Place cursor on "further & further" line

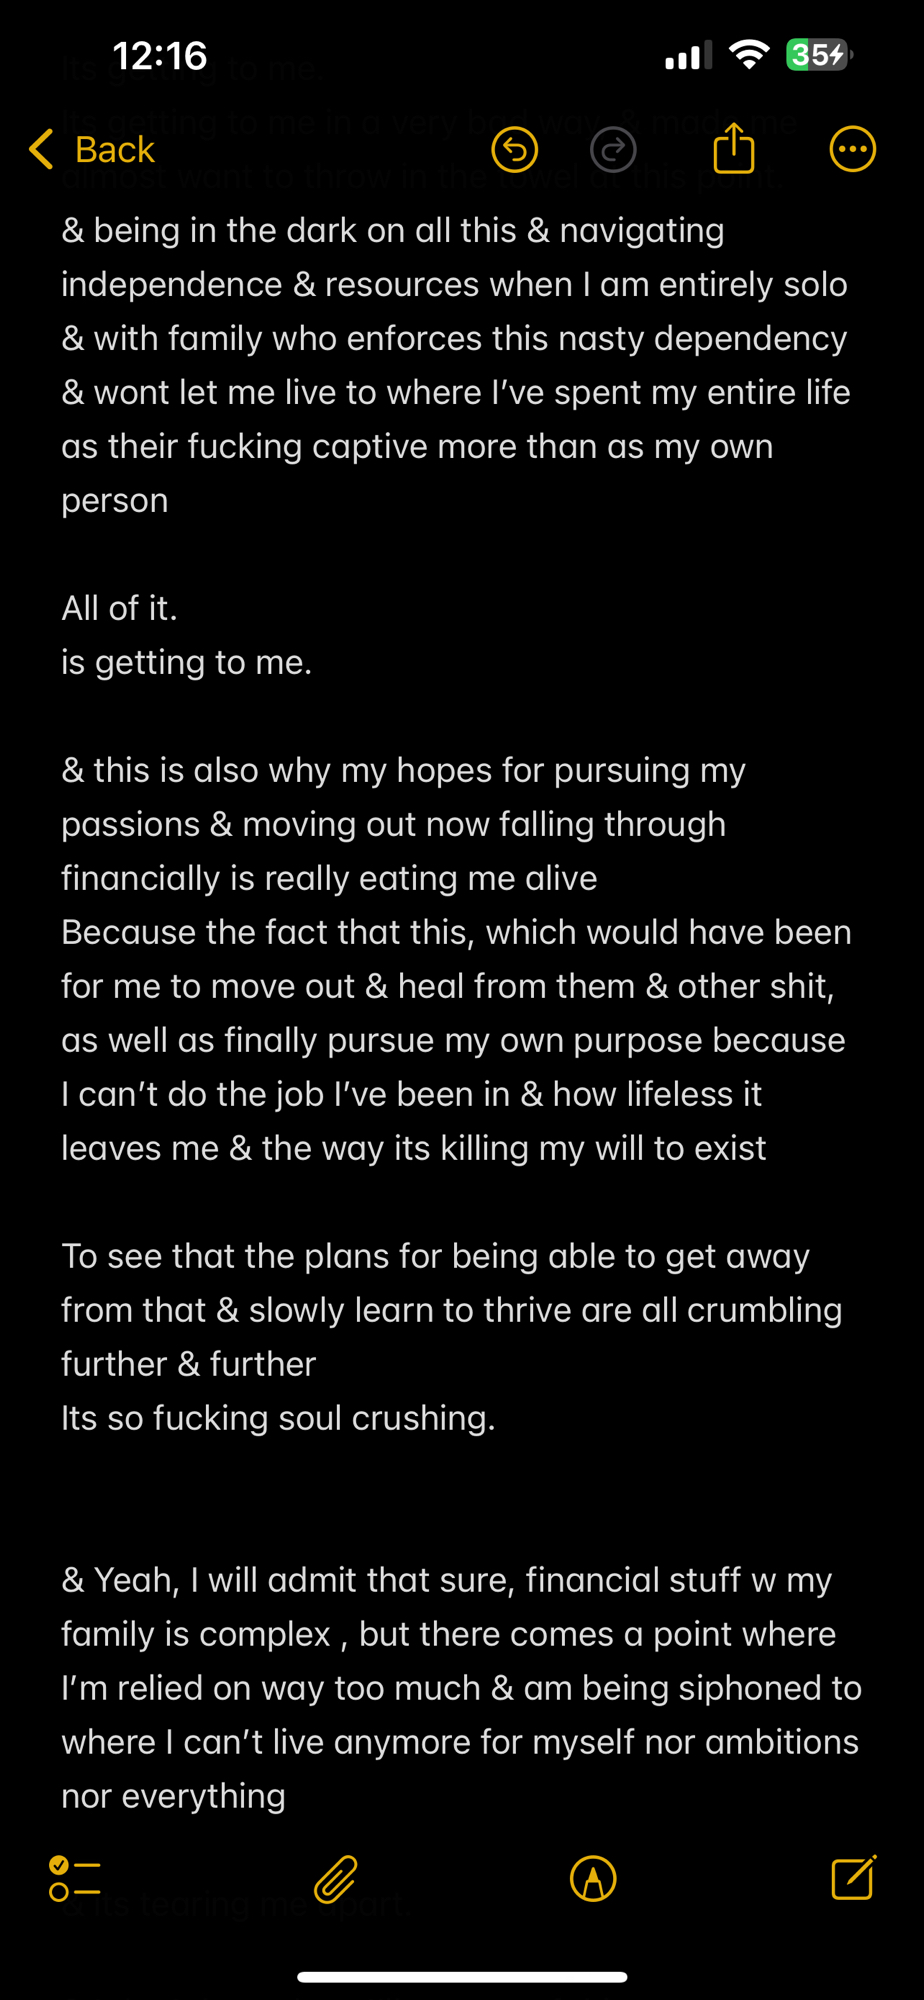[x=188, y=1364]
